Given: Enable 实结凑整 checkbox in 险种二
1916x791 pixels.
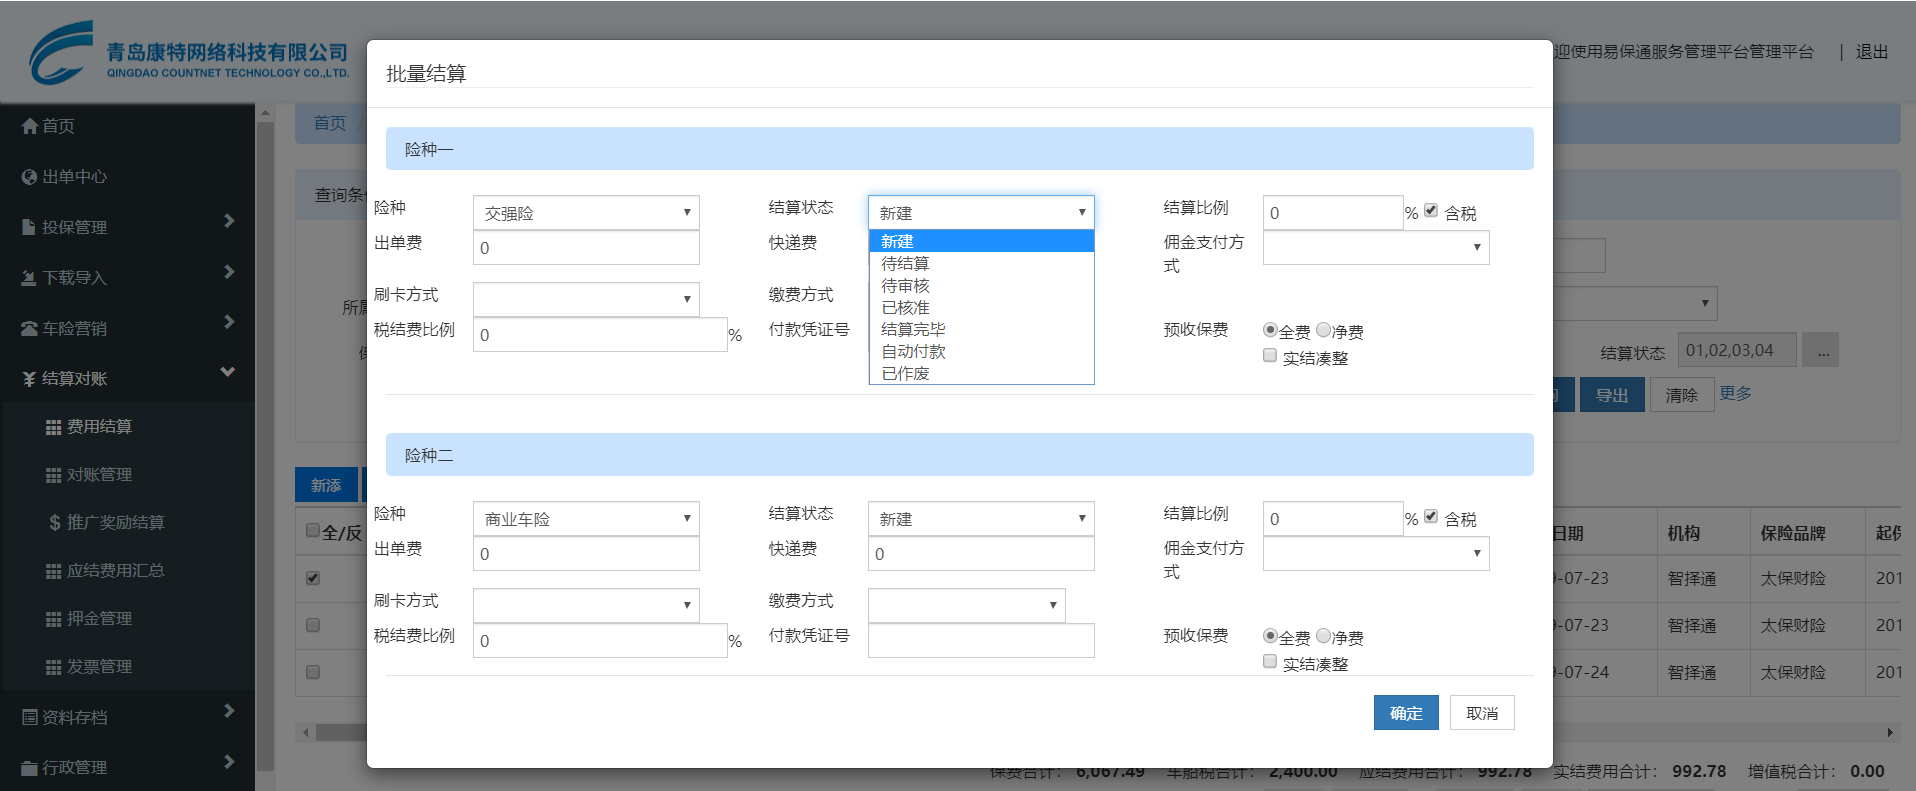Looking at the screenshot, I should tap(1270, 662).
